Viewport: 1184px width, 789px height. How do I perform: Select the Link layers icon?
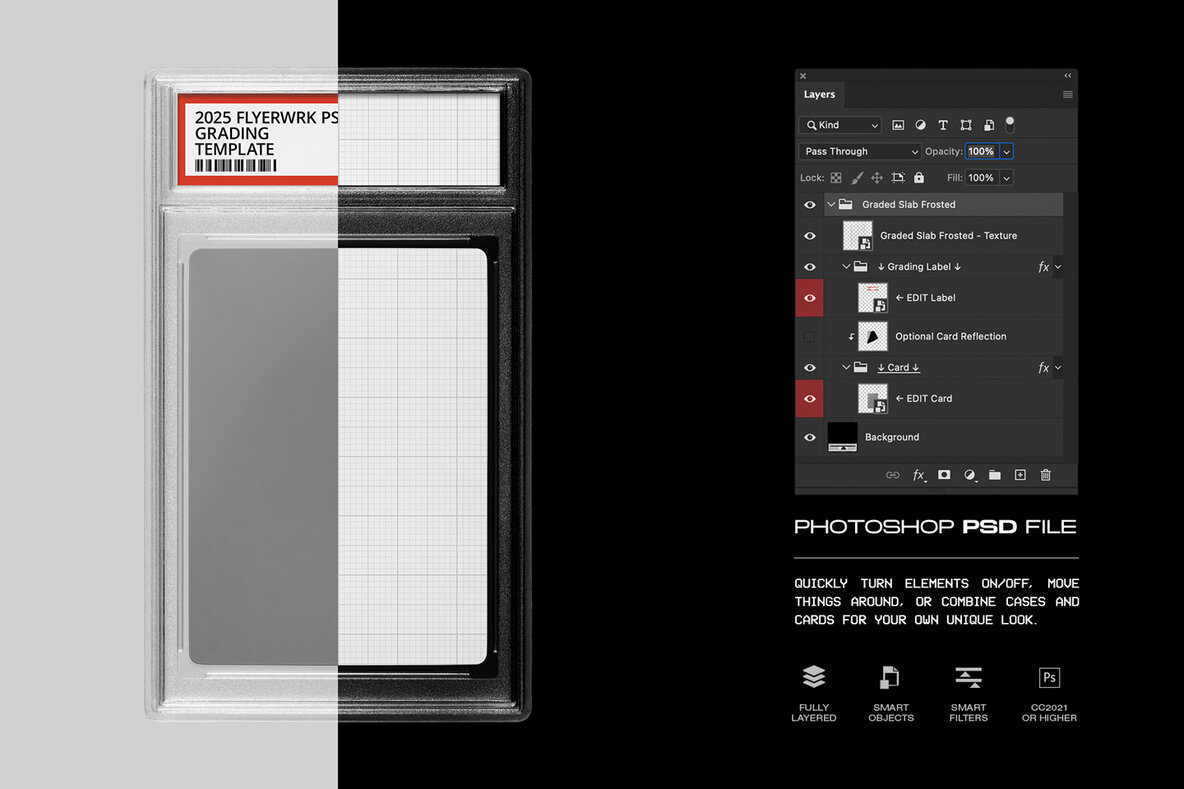[x=893, y=475]
